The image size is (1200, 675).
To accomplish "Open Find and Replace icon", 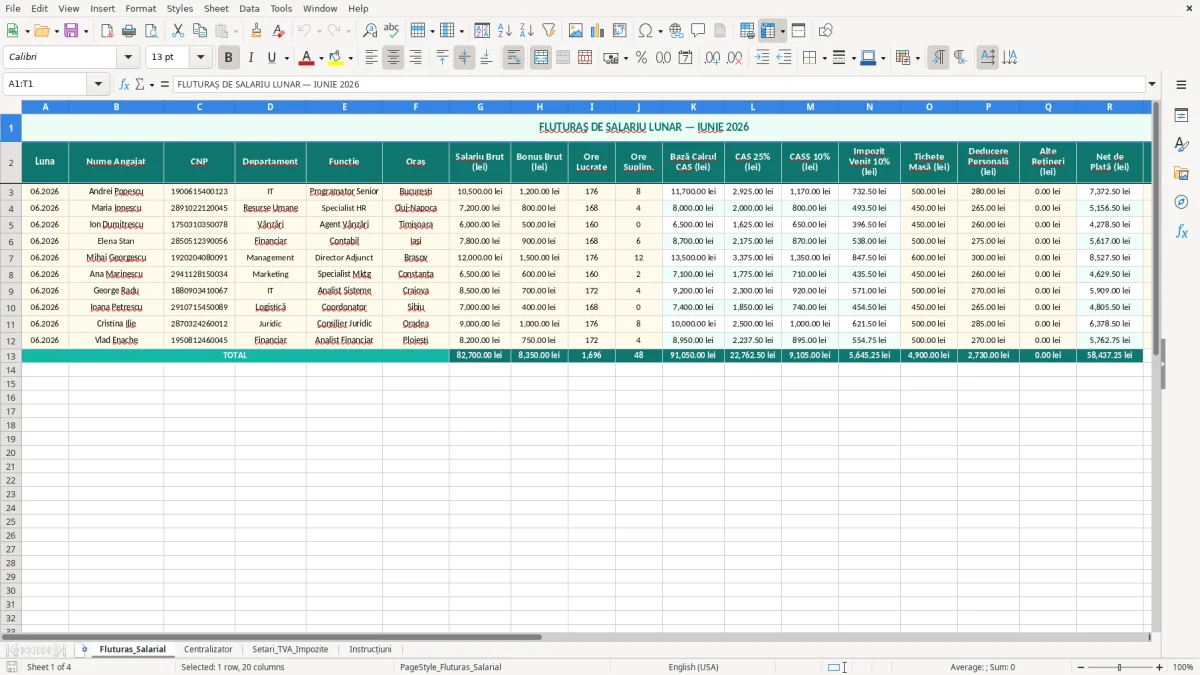I will pyautogui.click(x=370, y=31).
